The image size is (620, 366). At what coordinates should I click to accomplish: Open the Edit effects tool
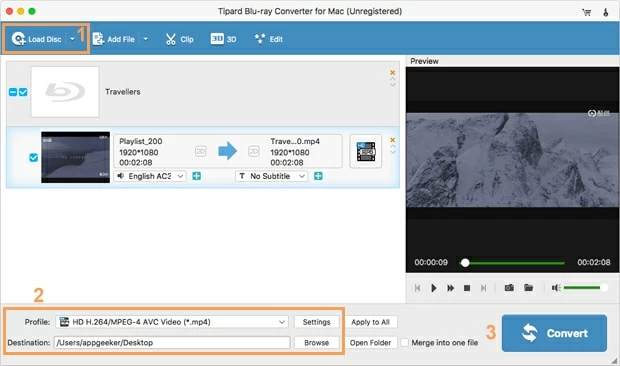(268, 39)
